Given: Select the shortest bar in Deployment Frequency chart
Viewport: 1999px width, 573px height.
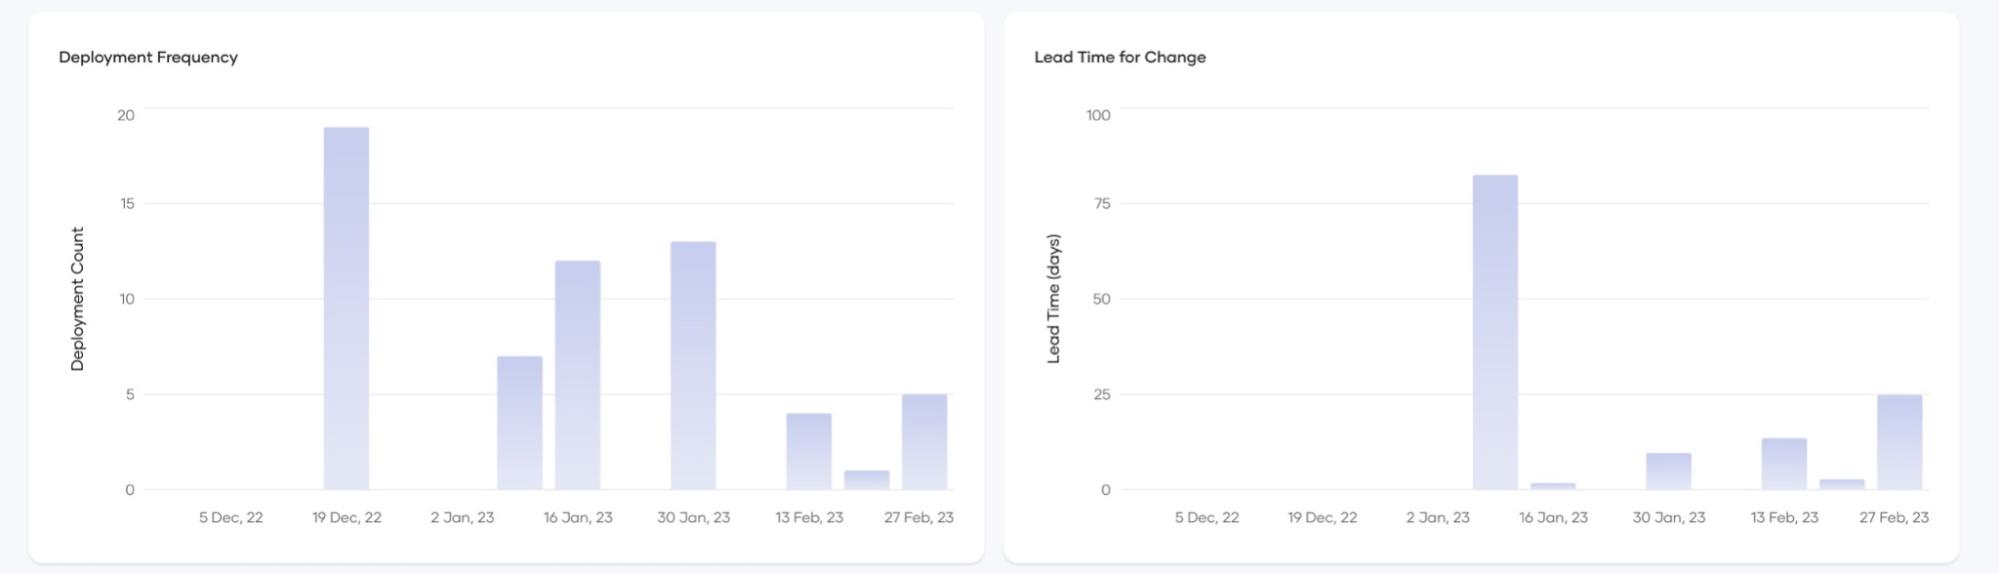Looking at the screenshot, I should pos(866,480).
